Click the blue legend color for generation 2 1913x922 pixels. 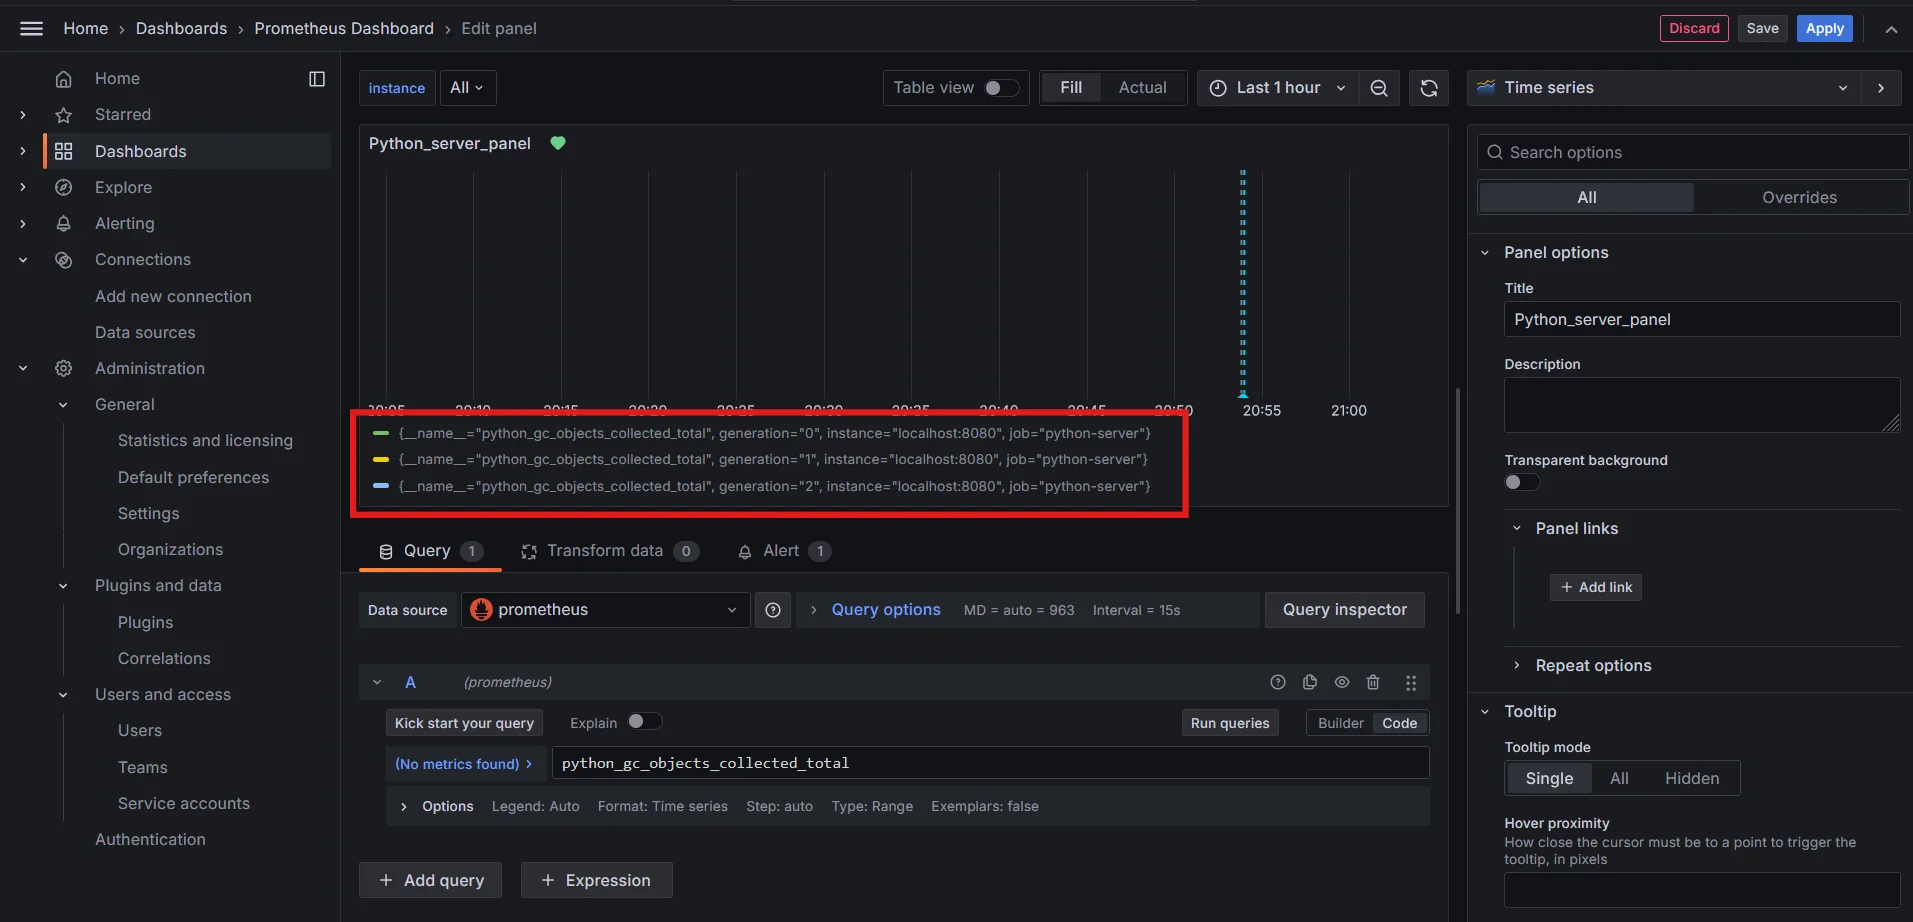click(380, 486)
